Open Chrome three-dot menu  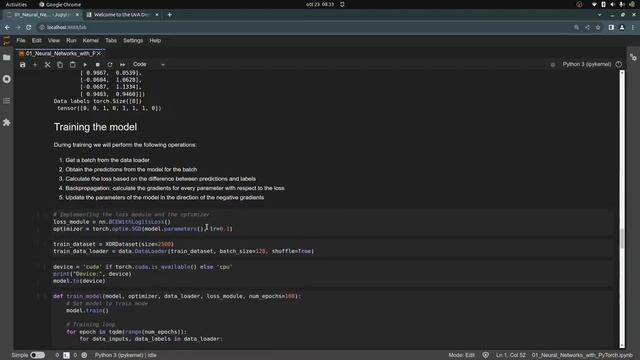point(633,27)
